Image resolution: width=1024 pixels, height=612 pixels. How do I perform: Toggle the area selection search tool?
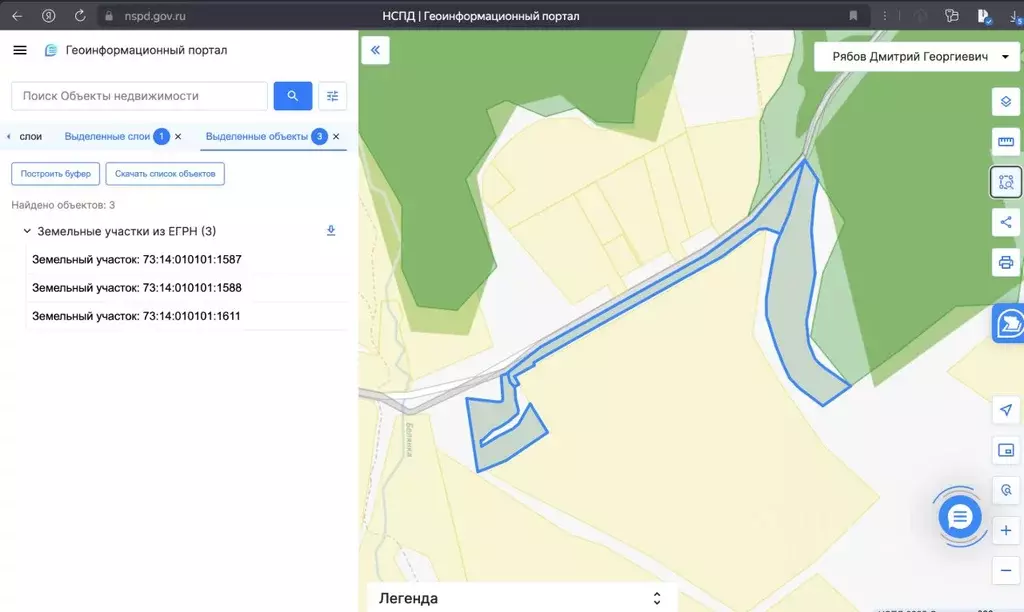click(1005, 182)
